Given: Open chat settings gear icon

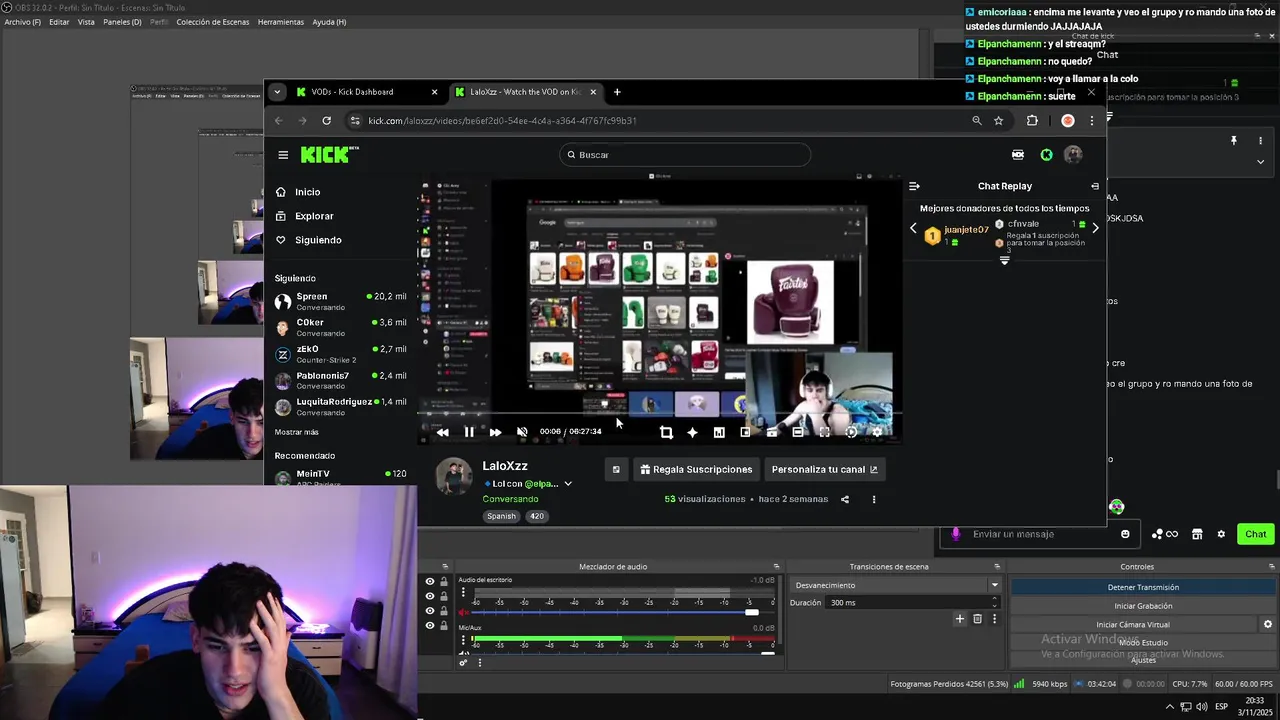Looking at the screenshot, I should (1221, 534).
